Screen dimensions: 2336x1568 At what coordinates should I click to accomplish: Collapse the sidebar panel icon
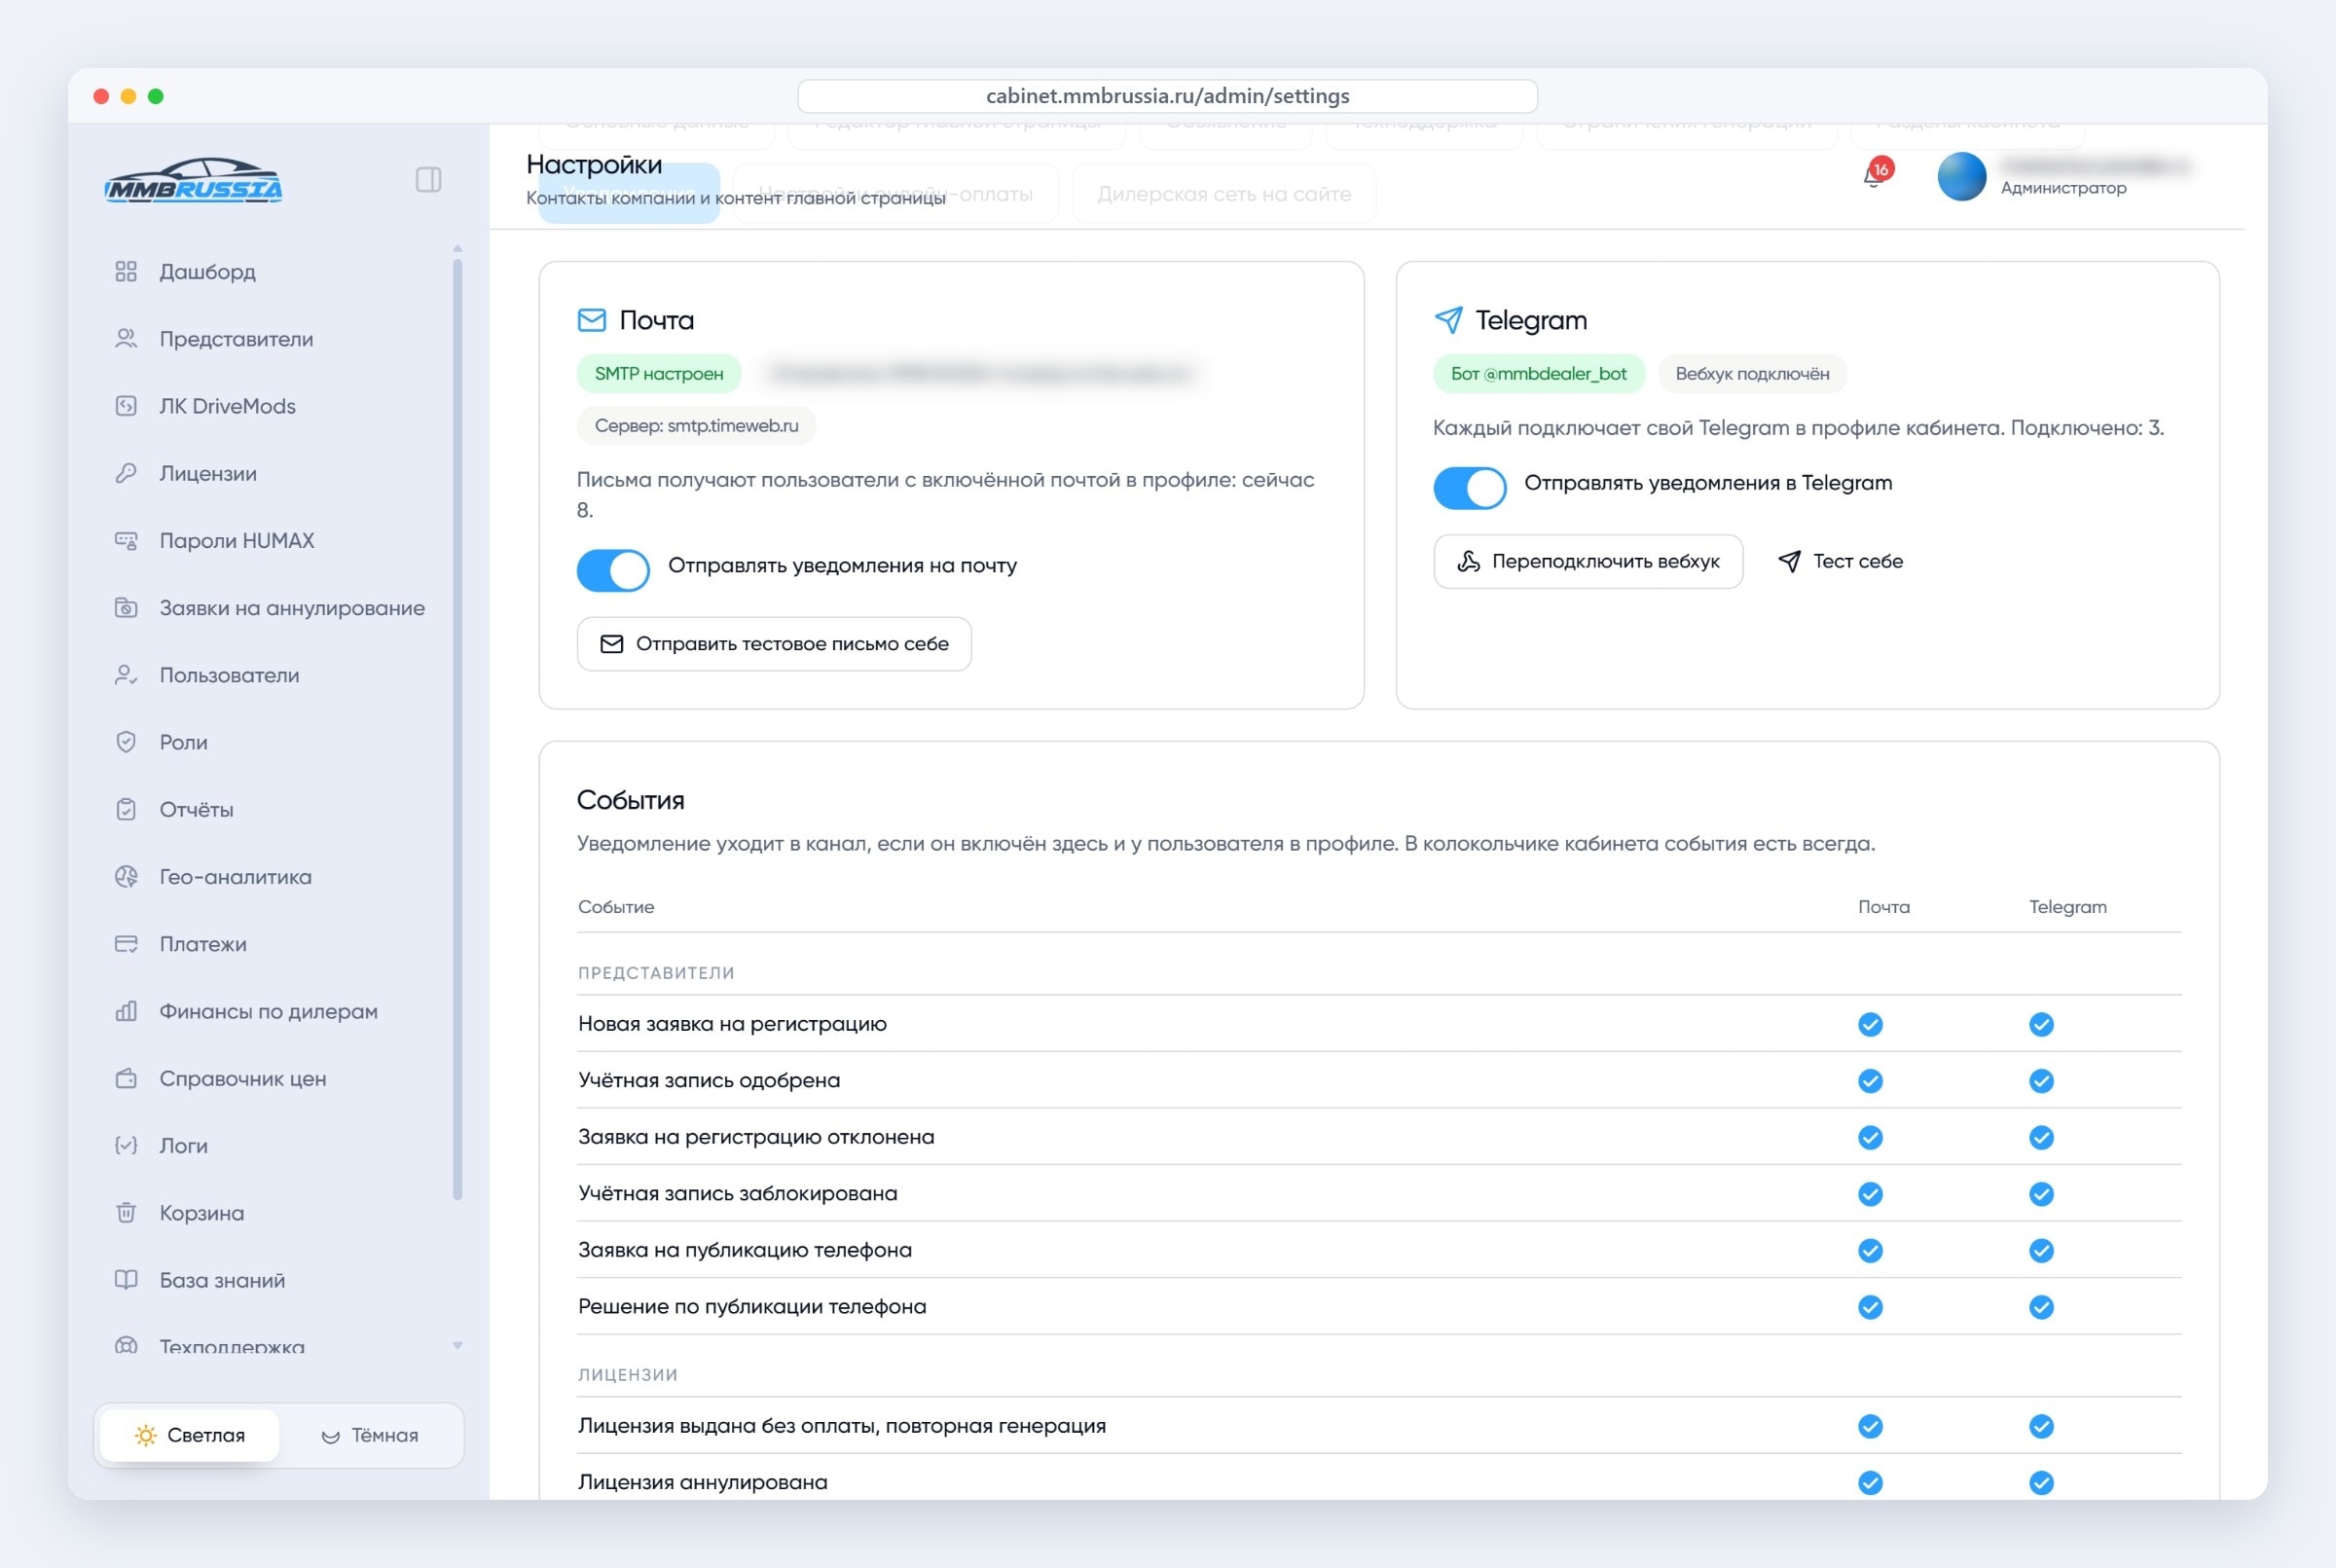click(428, 180)
